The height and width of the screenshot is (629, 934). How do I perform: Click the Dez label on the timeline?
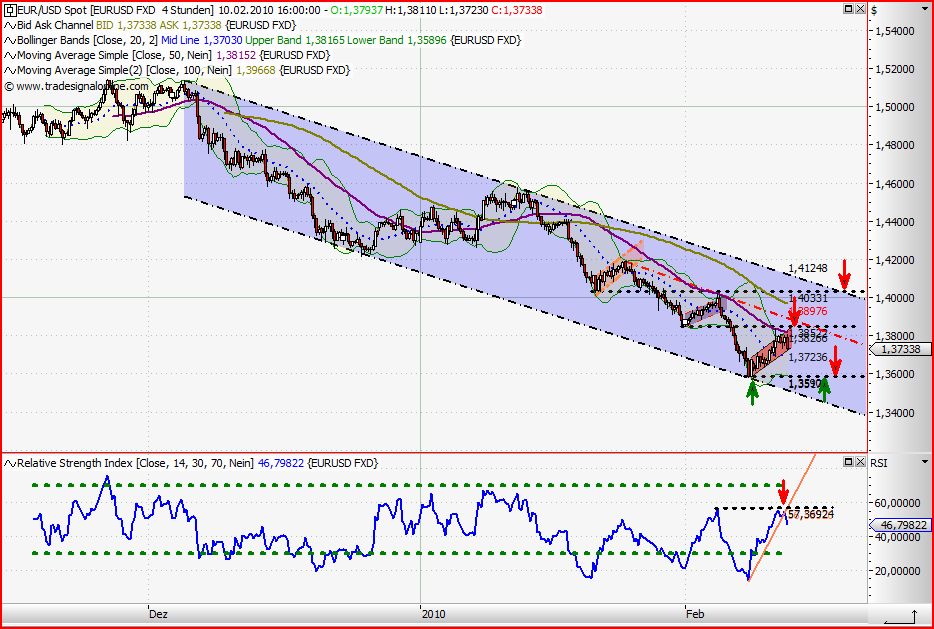pos(158,615)
